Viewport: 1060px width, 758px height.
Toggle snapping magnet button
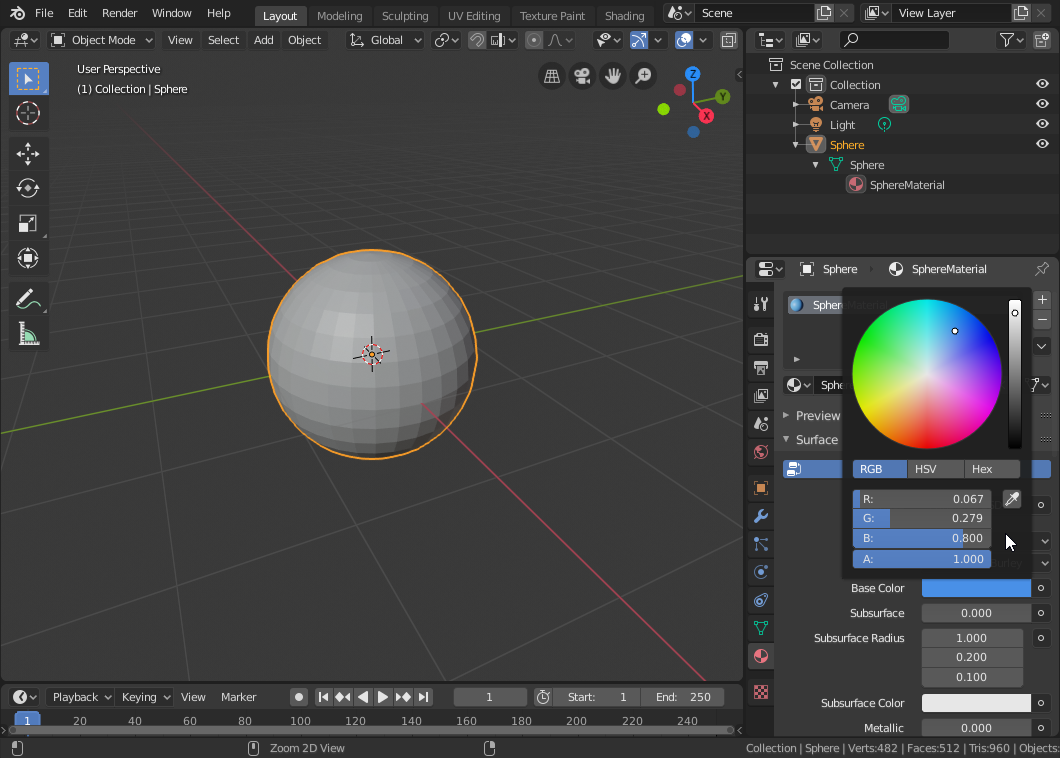477,40
